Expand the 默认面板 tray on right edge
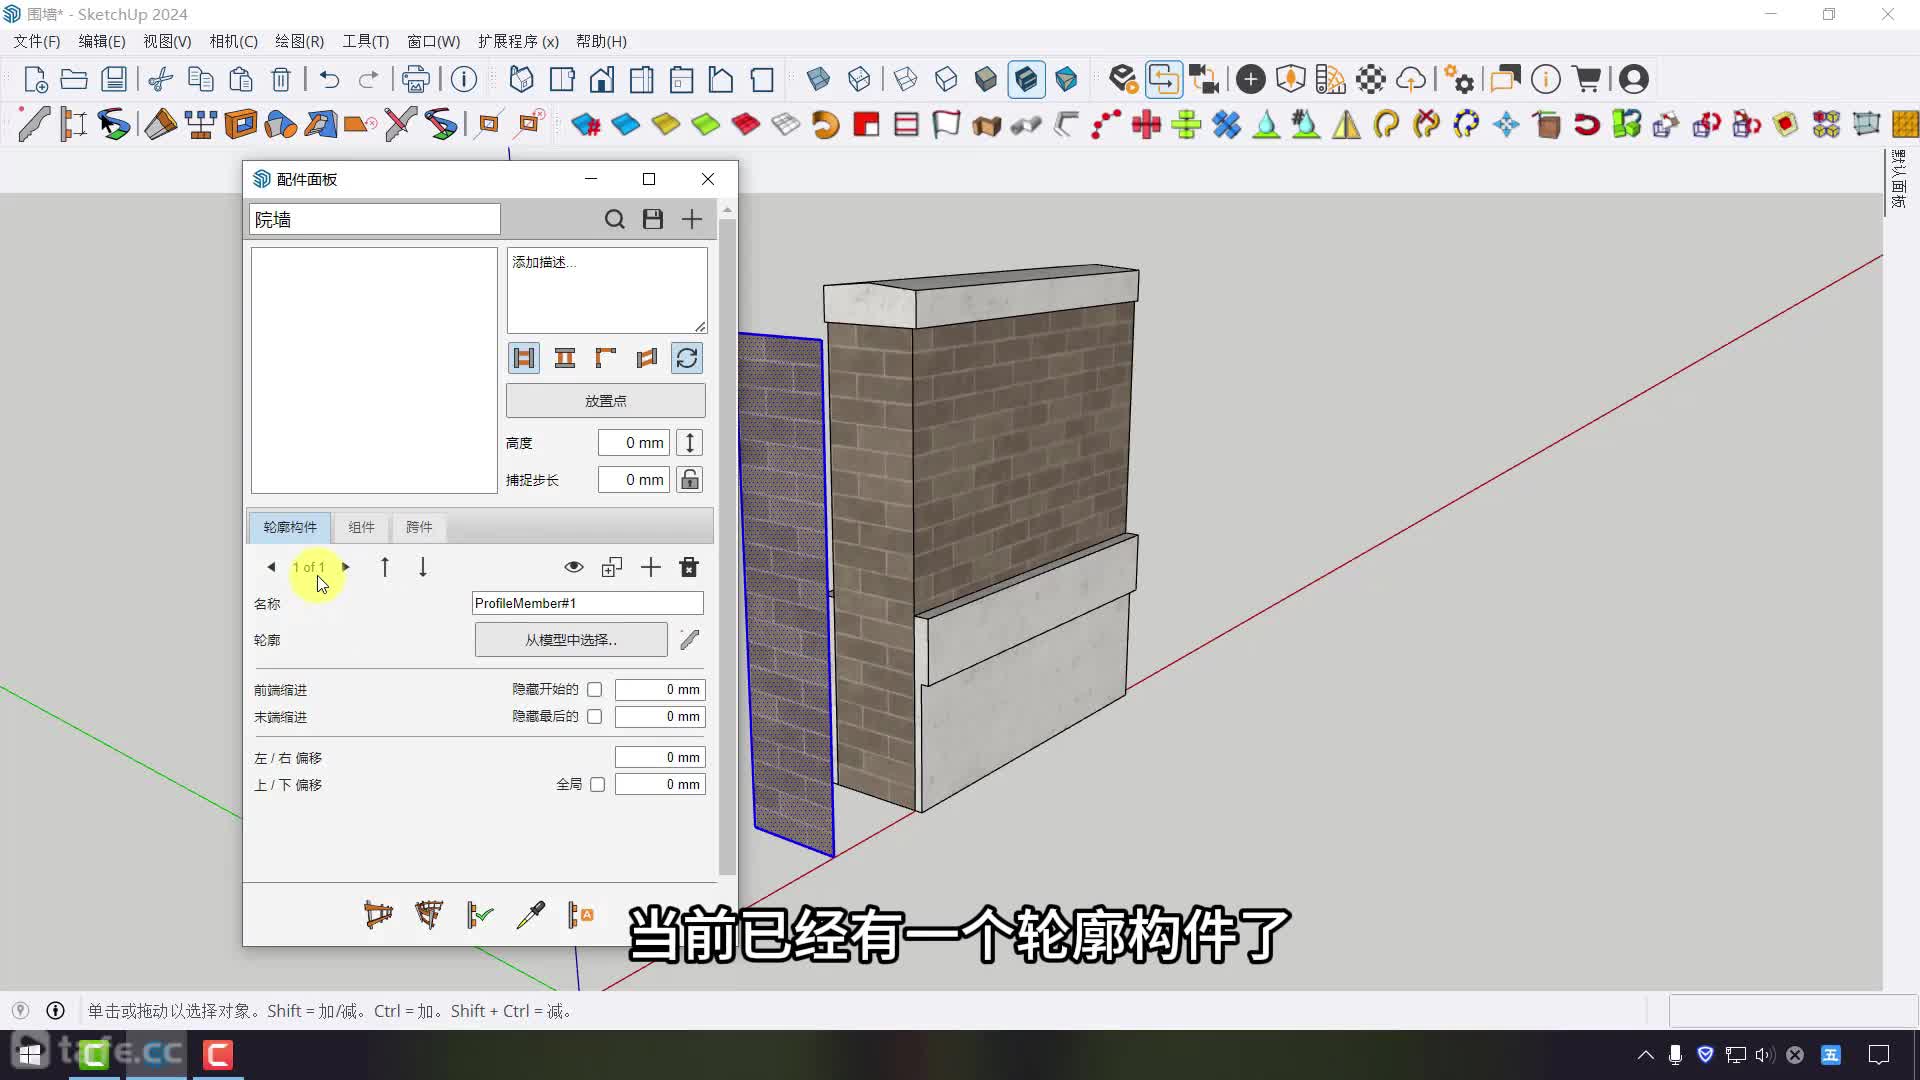 [x=1899, y=180]
